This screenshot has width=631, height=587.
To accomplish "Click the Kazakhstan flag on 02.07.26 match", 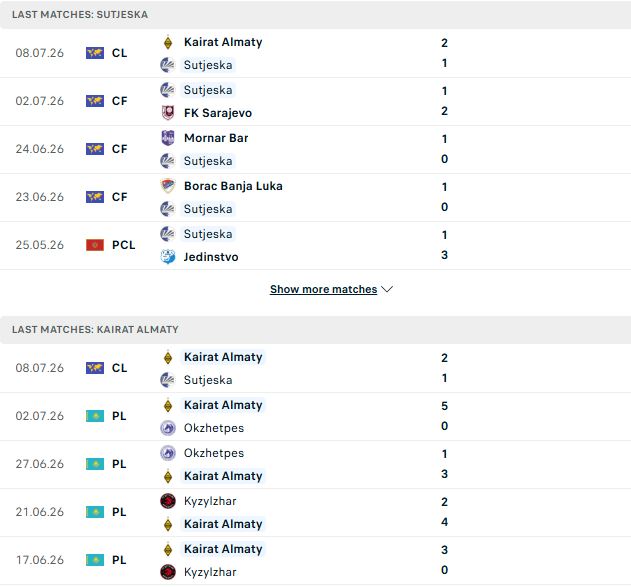I will (x=95, y=416).
